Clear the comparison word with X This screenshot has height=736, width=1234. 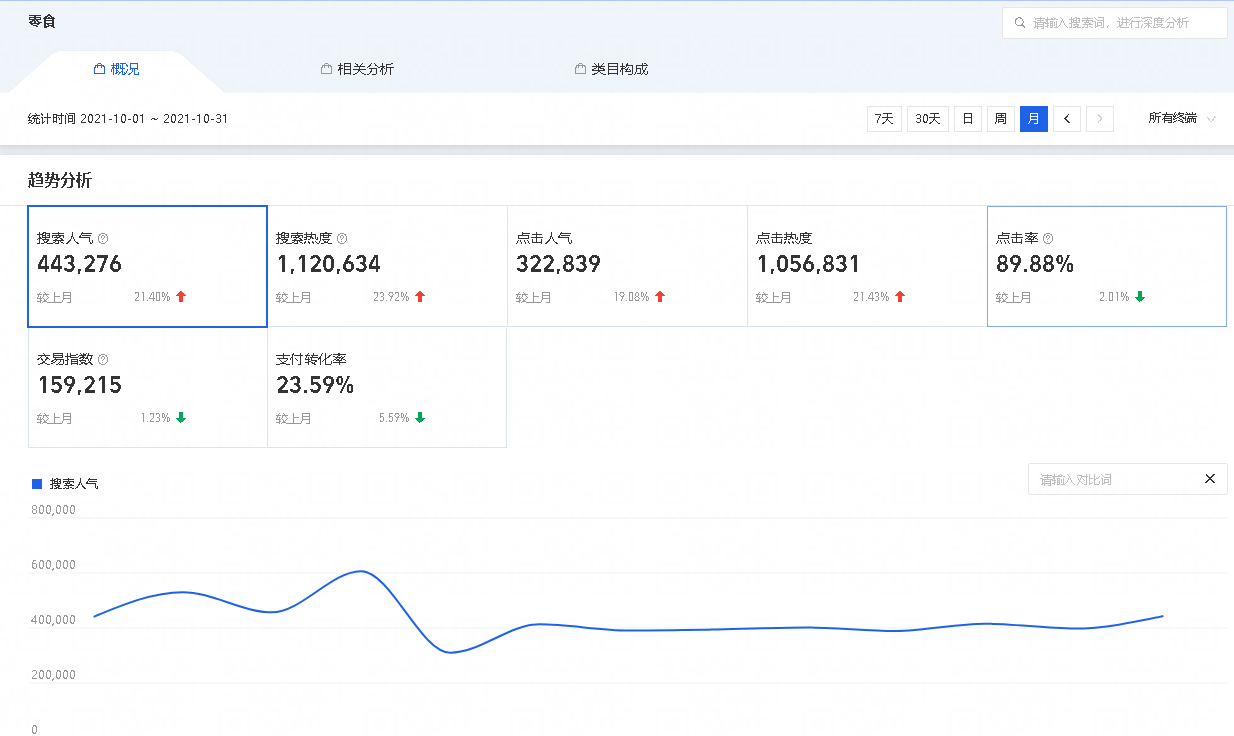[1210, 479]
